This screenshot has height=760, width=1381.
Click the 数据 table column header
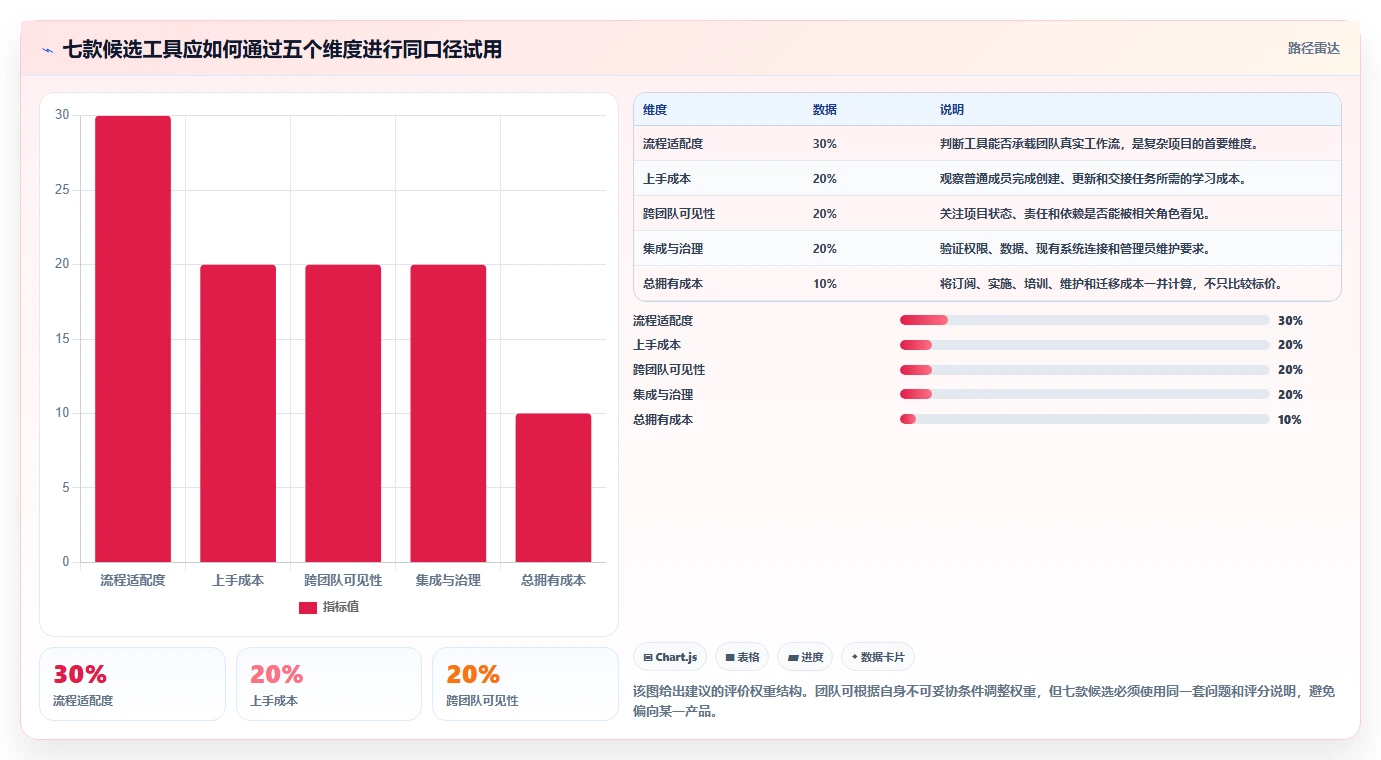tap(825, 109)
